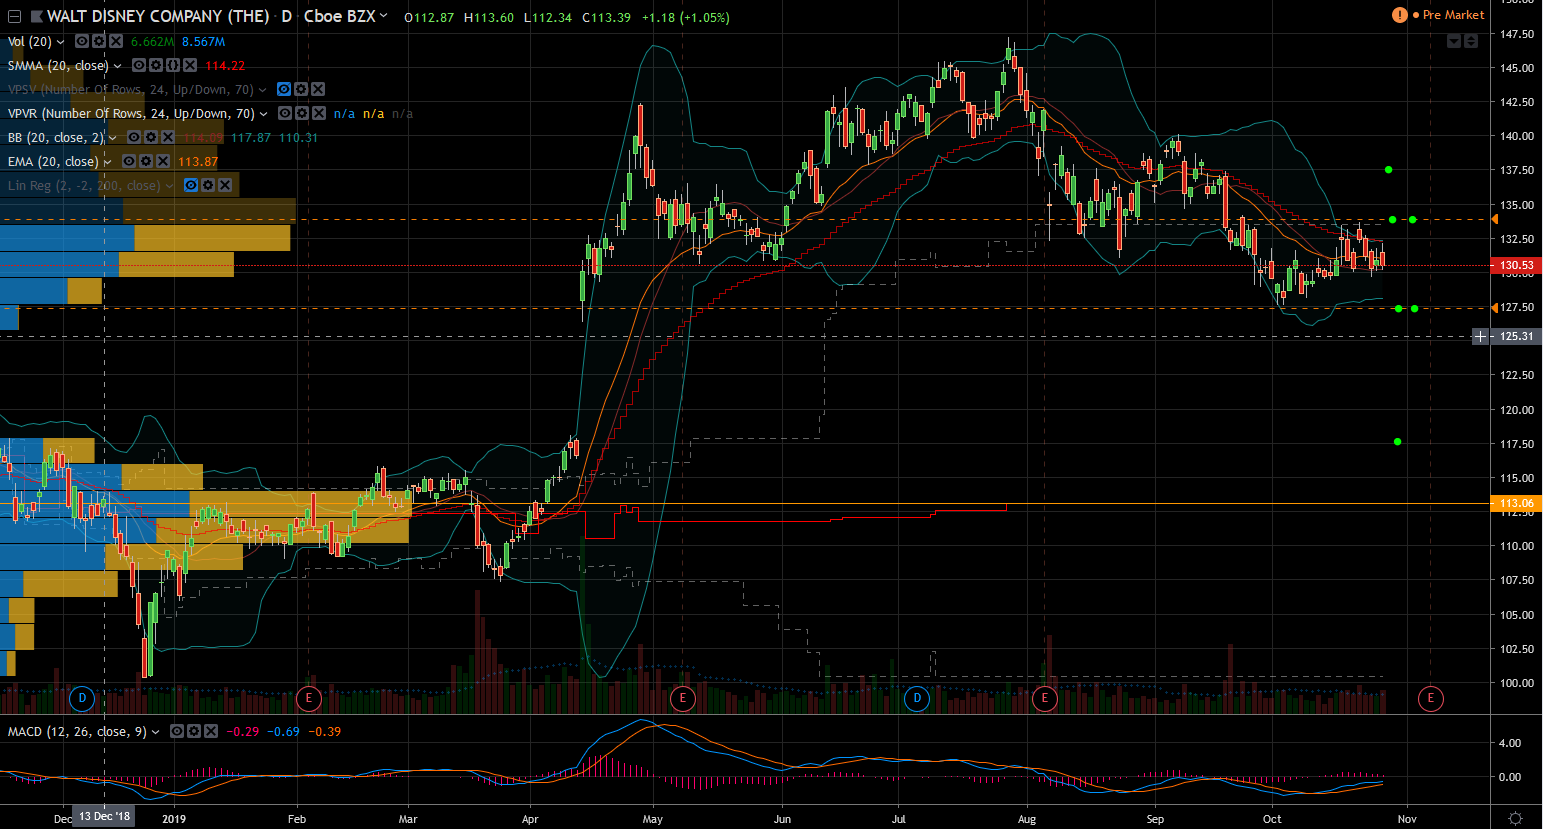Expand the VPVR dropdown arrow
This screenshot has width=1543, height=829.
coord(264,114)
